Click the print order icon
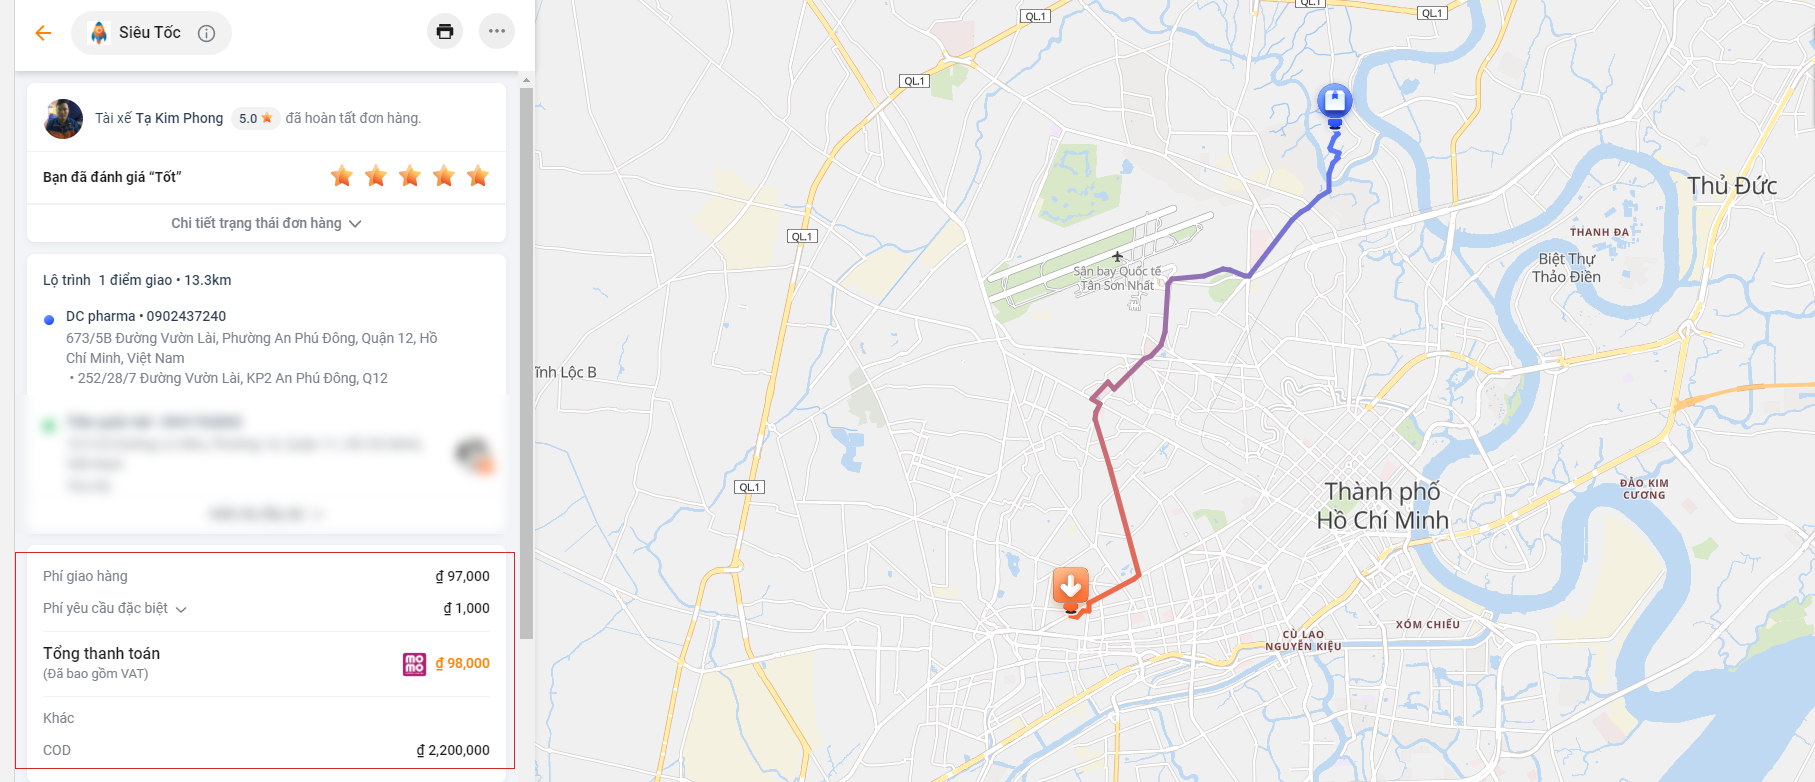Viewport: 1815px width, 782px height. tap(445, 31)
